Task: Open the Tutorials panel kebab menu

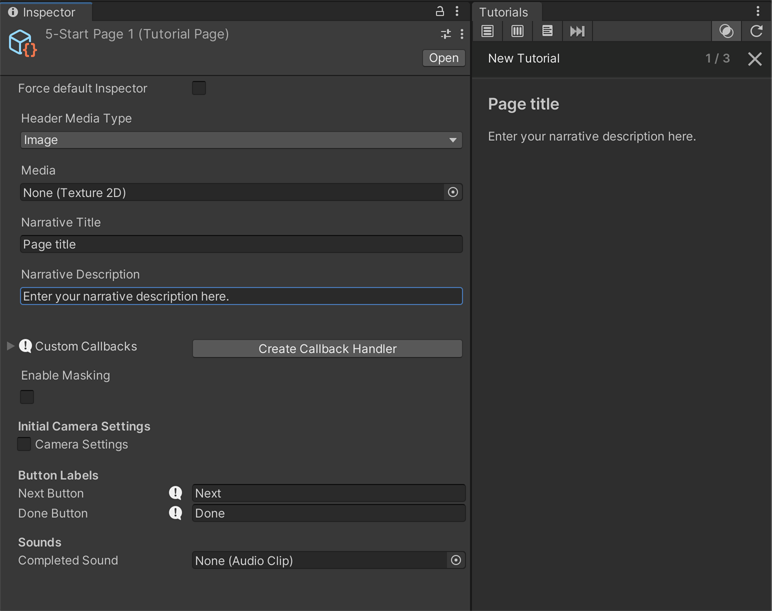Action: point(758,11)
